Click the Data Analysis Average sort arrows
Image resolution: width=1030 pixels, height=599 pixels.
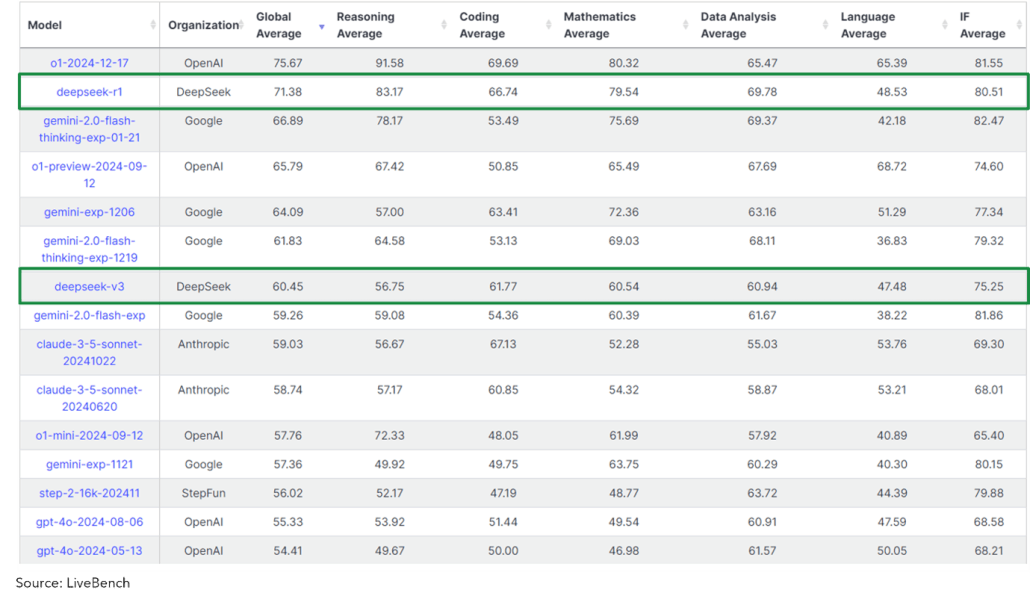826,25
